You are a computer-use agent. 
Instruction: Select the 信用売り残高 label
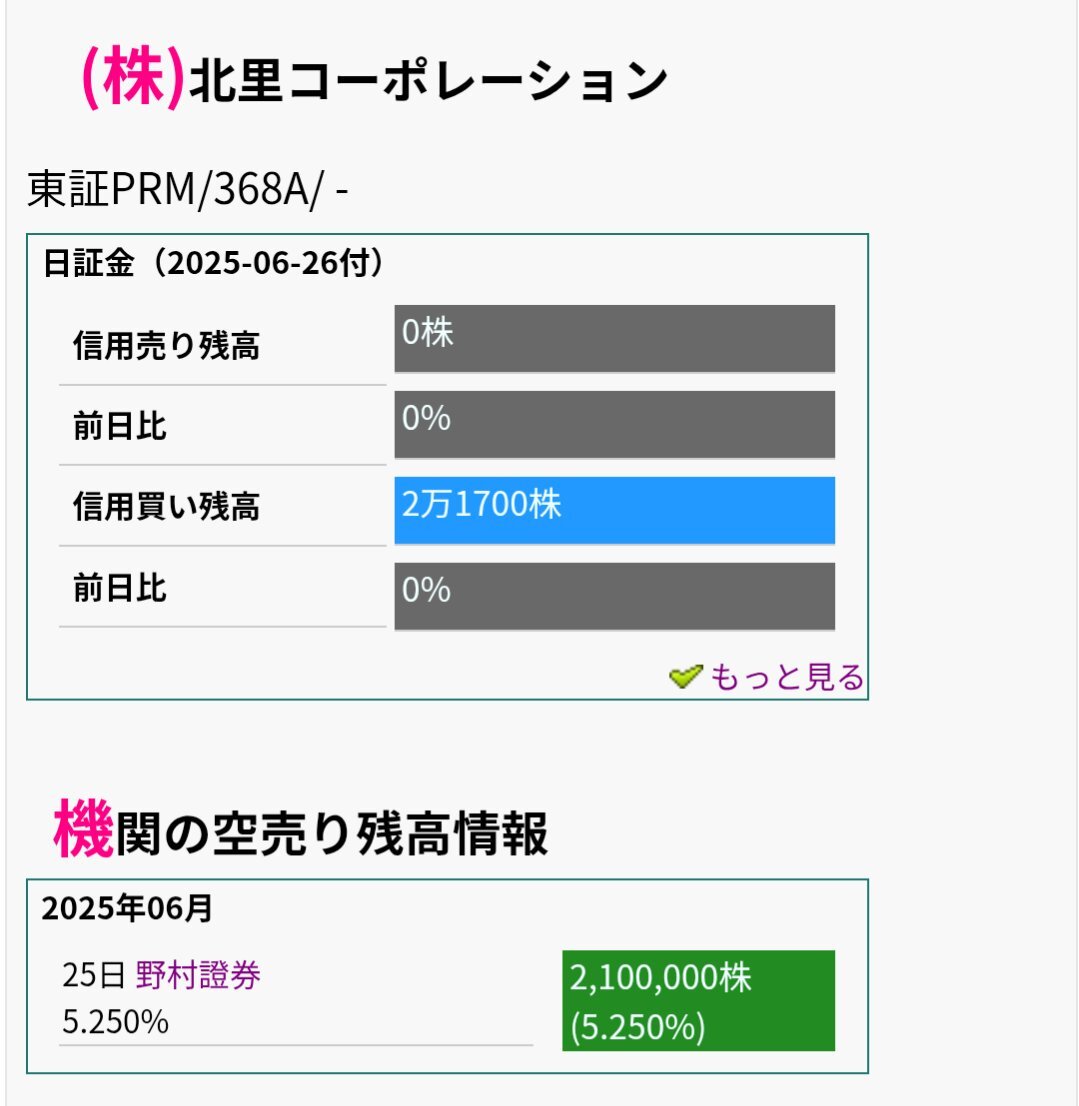coord(166,346)
